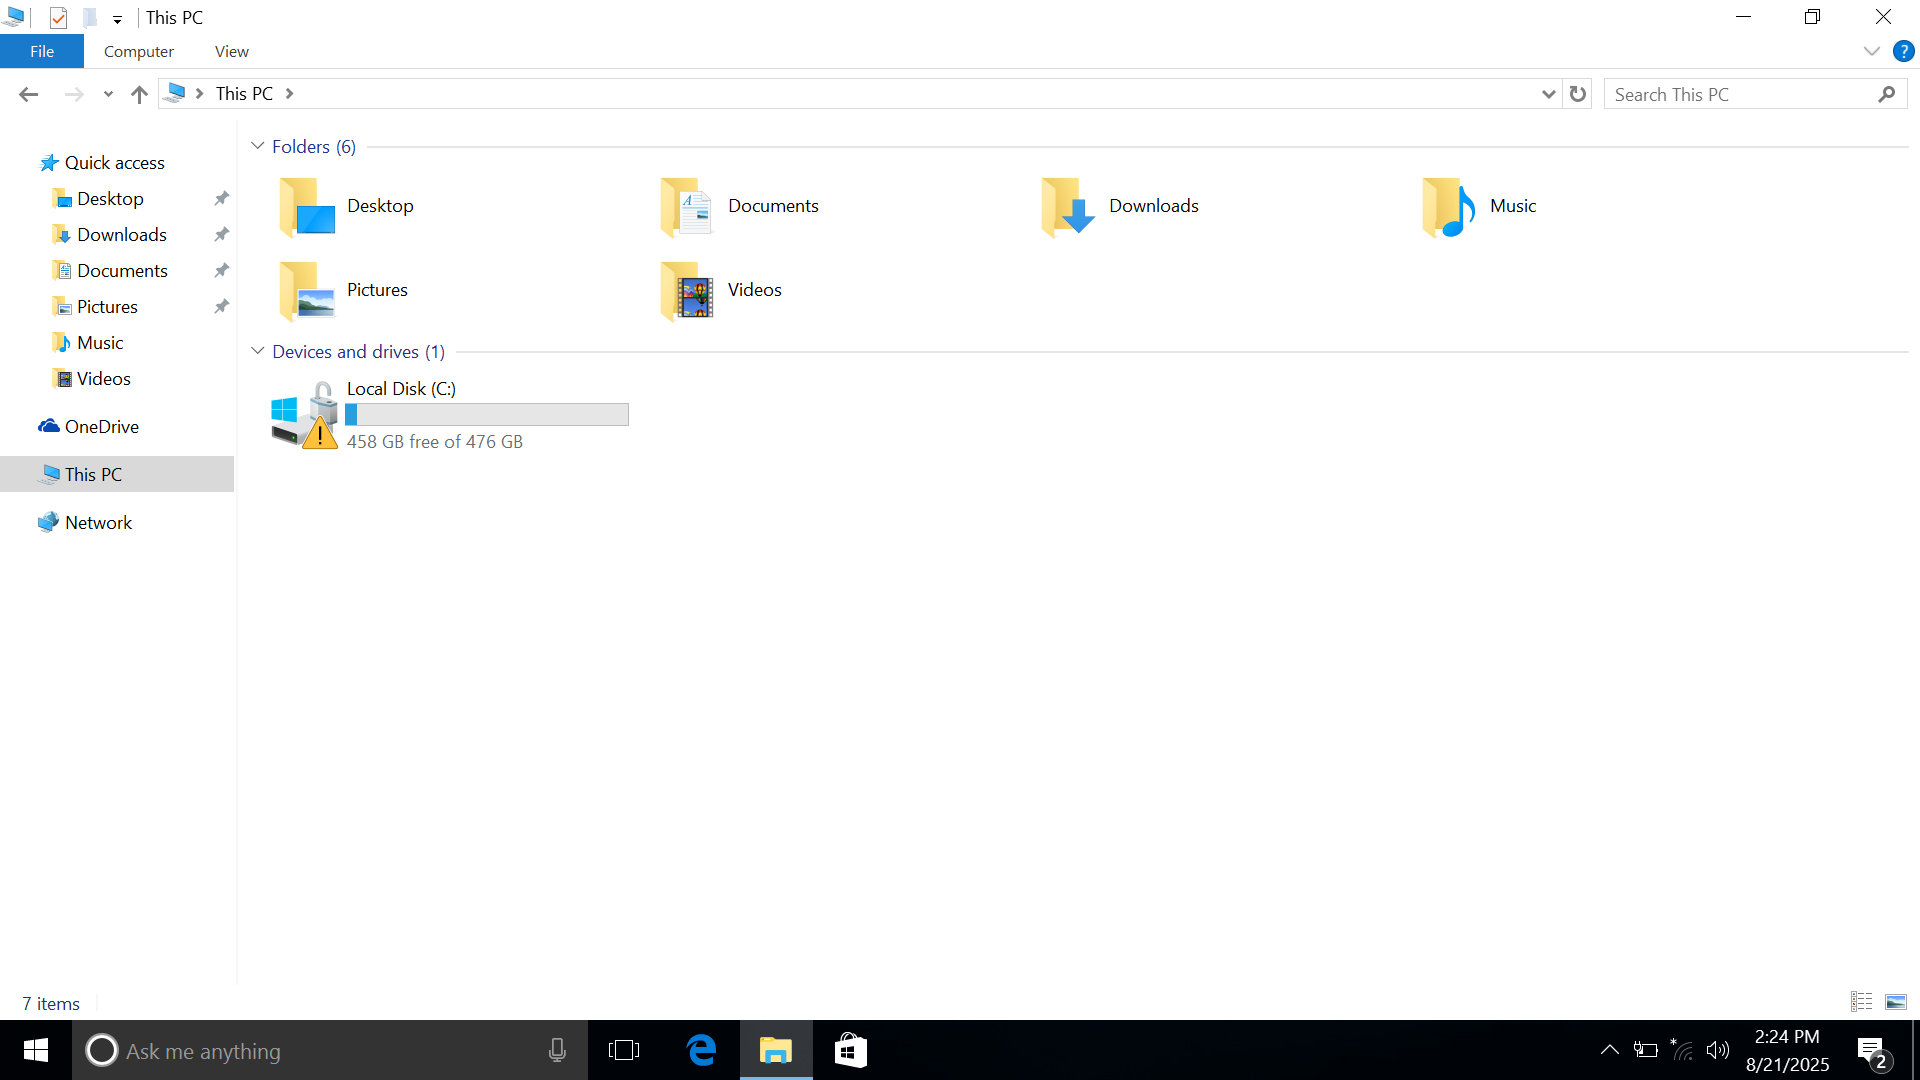Select Desktop in the navigation pane
This screenshot has width=1920, height=1080.
tap(97, 199)
